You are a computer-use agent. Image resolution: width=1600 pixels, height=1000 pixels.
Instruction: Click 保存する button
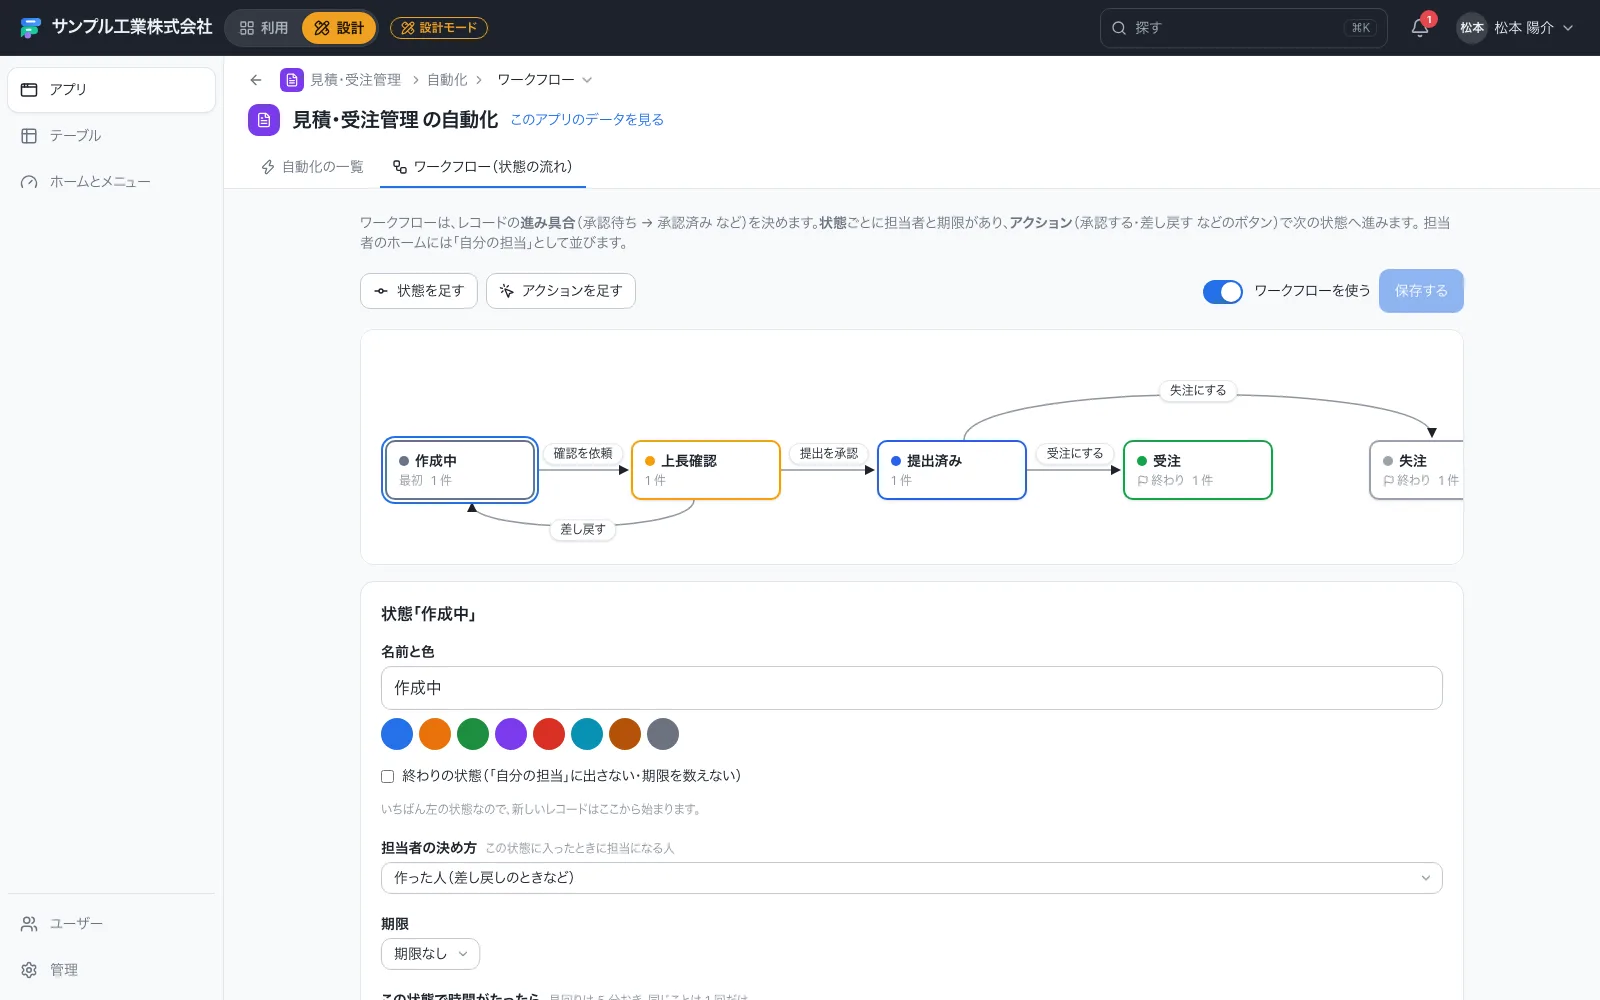click(1421, 291)
